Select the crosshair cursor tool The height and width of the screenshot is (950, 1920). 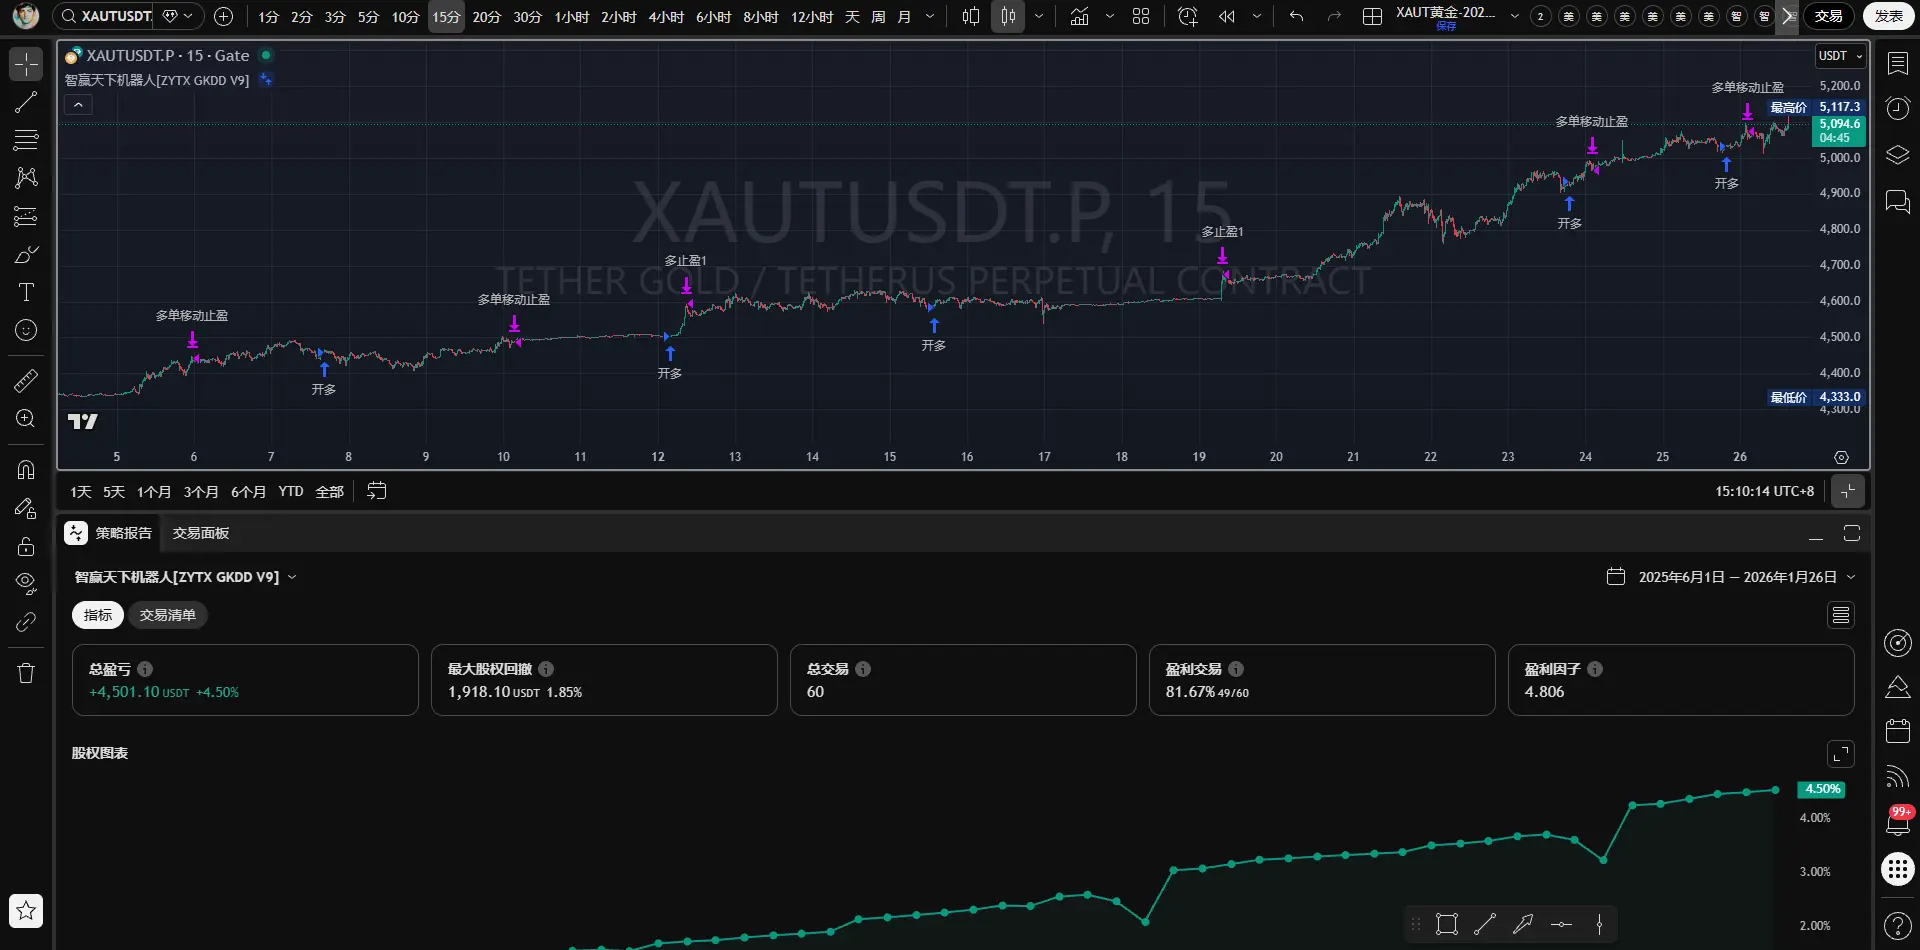pyautogui.click(x=26, y=65)
